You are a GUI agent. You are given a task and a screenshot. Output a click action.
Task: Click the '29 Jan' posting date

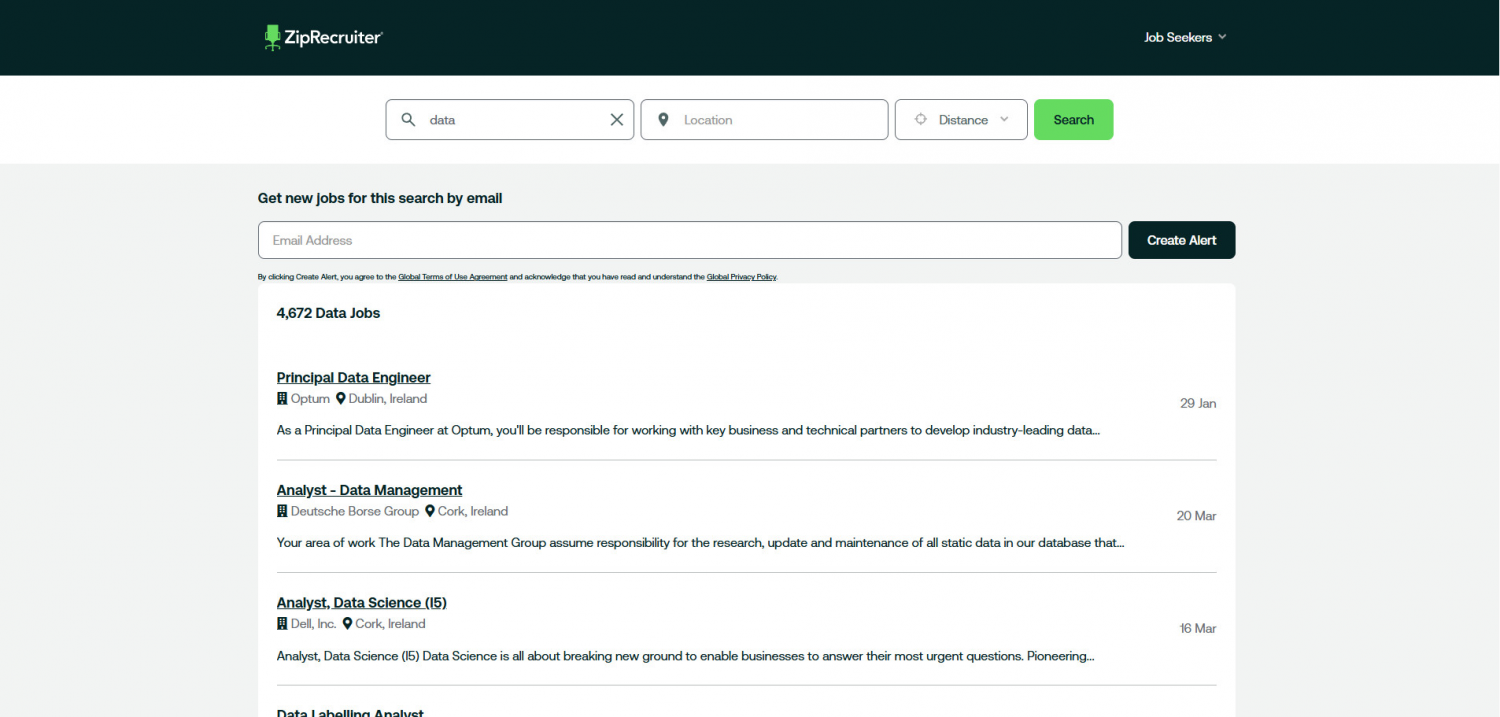tap(1198, 404)
